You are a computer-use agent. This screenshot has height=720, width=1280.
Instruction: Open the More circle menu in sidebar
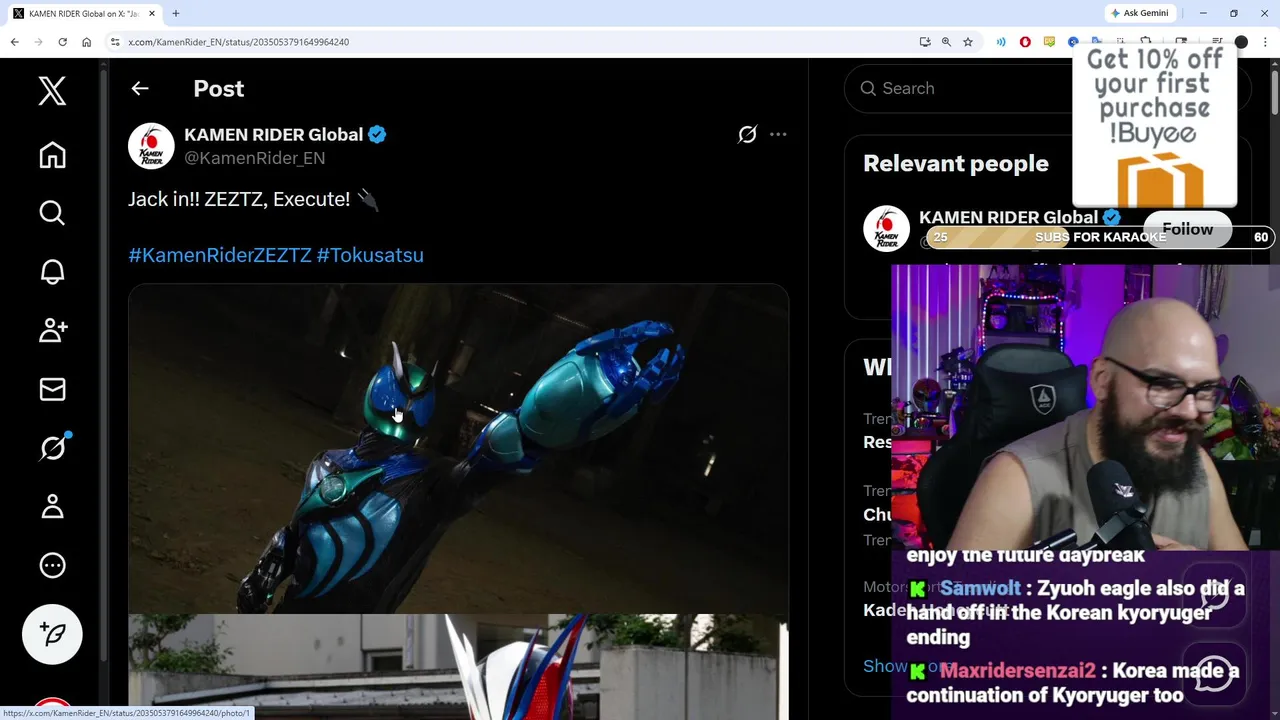coord(52,566)
